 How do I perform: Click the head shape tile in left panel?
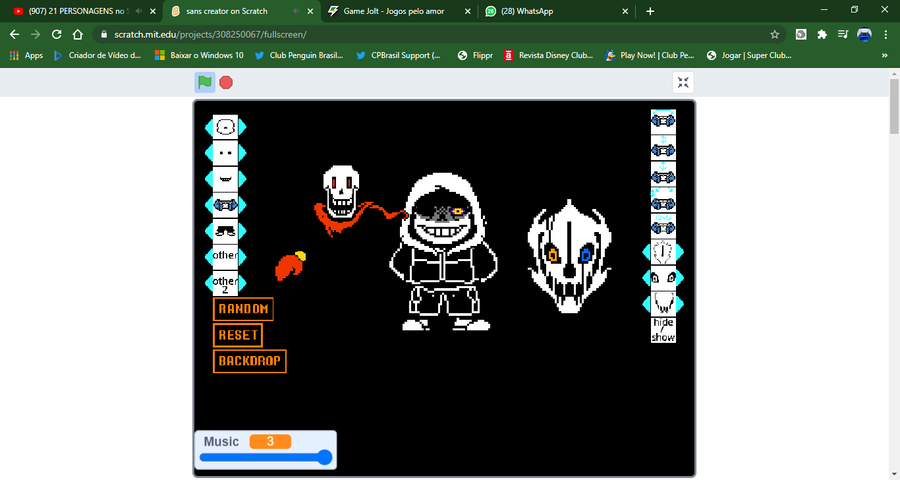(225, 127)
